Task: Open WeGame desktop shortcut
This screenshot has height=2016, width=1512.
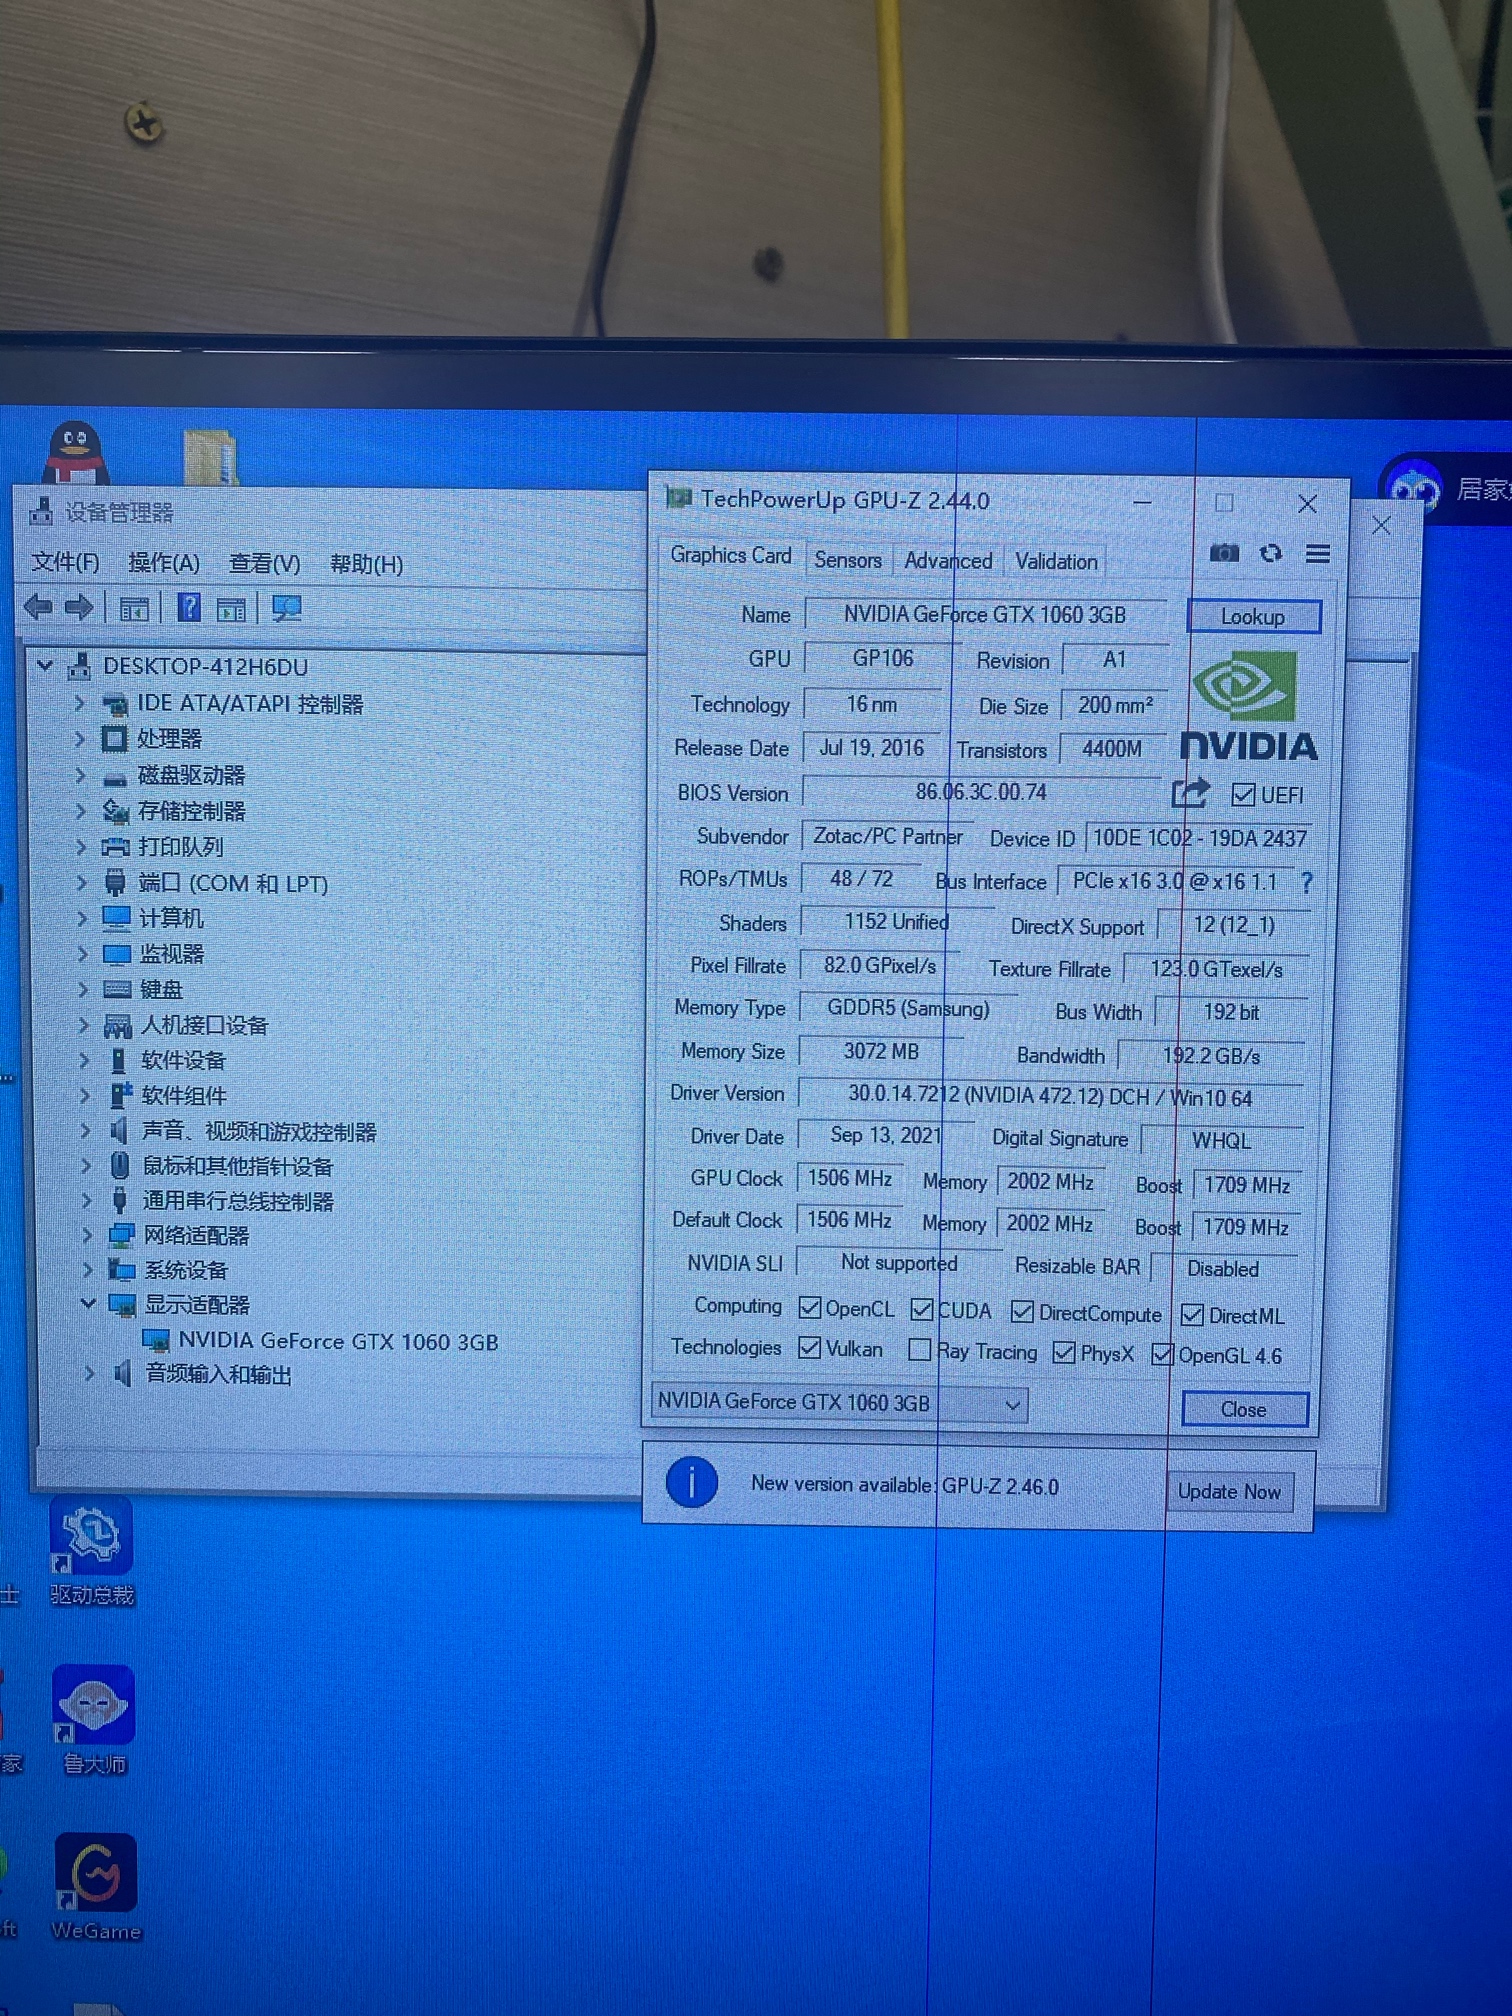Action: 95,1888
